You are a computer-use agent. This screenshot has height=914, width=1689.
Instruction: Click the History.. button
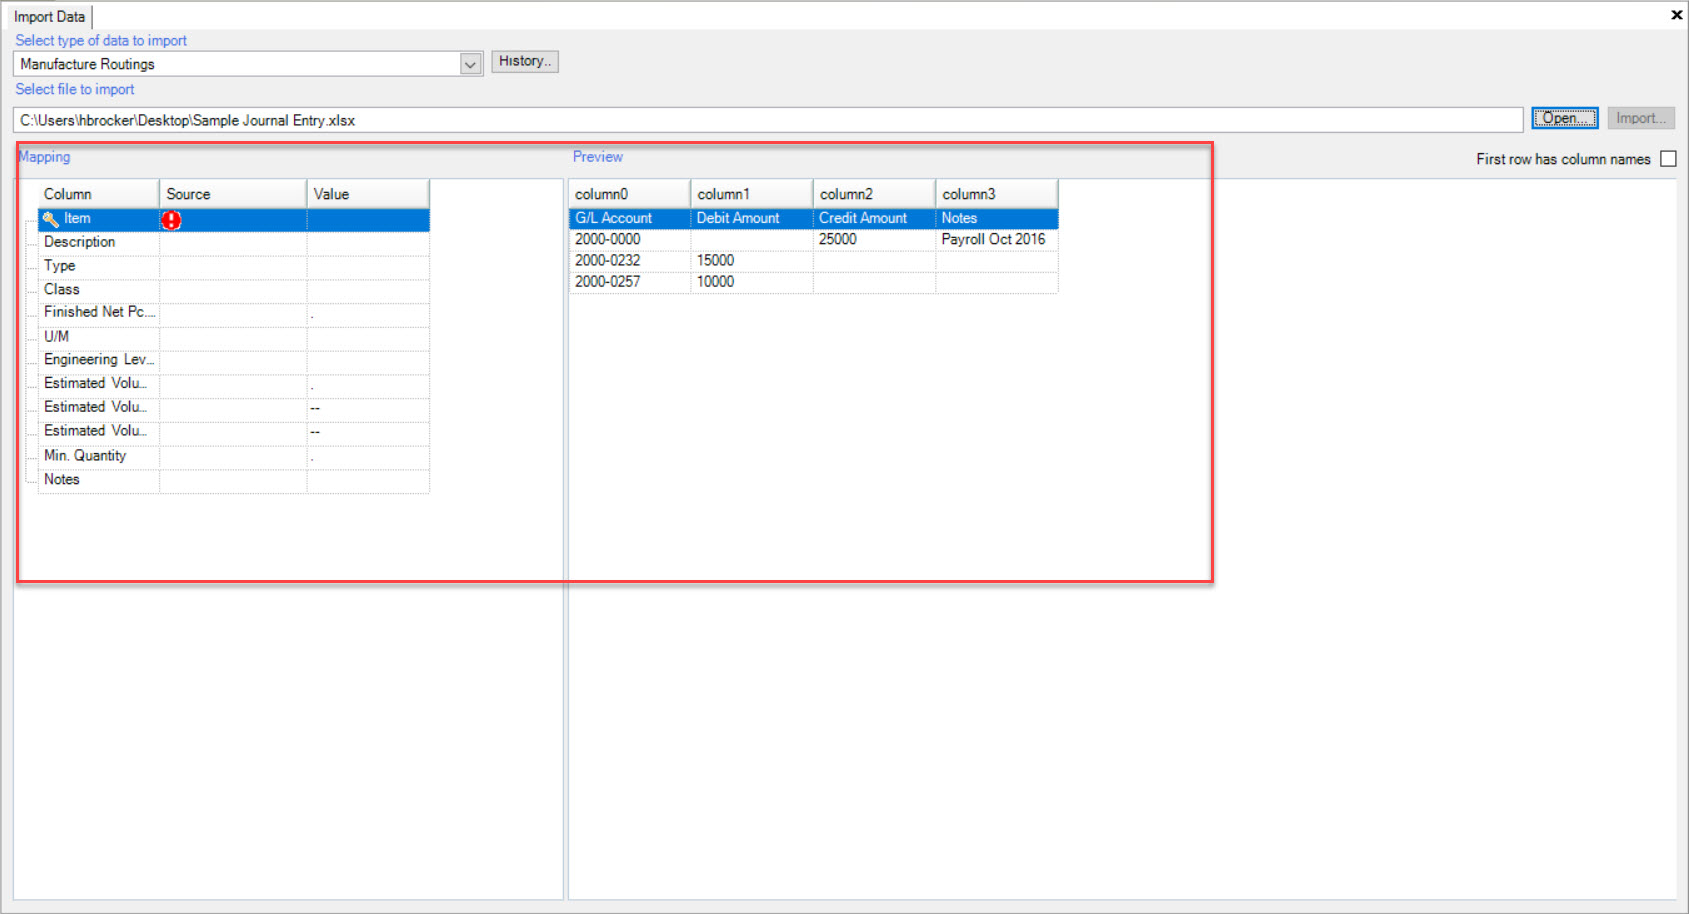(525, 61)
